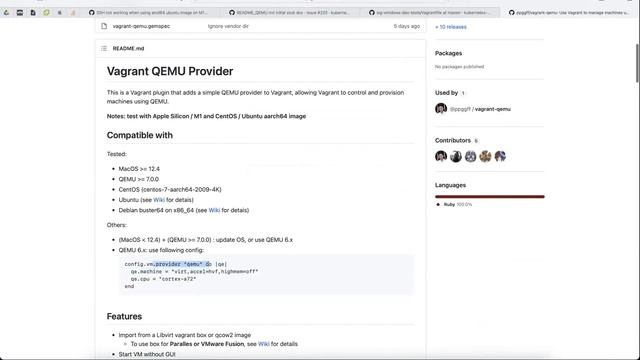Open the 'Ignore vendor dir' commit message
The height and width of the screenshot is (360, 640).
click(x=228, y=26)
